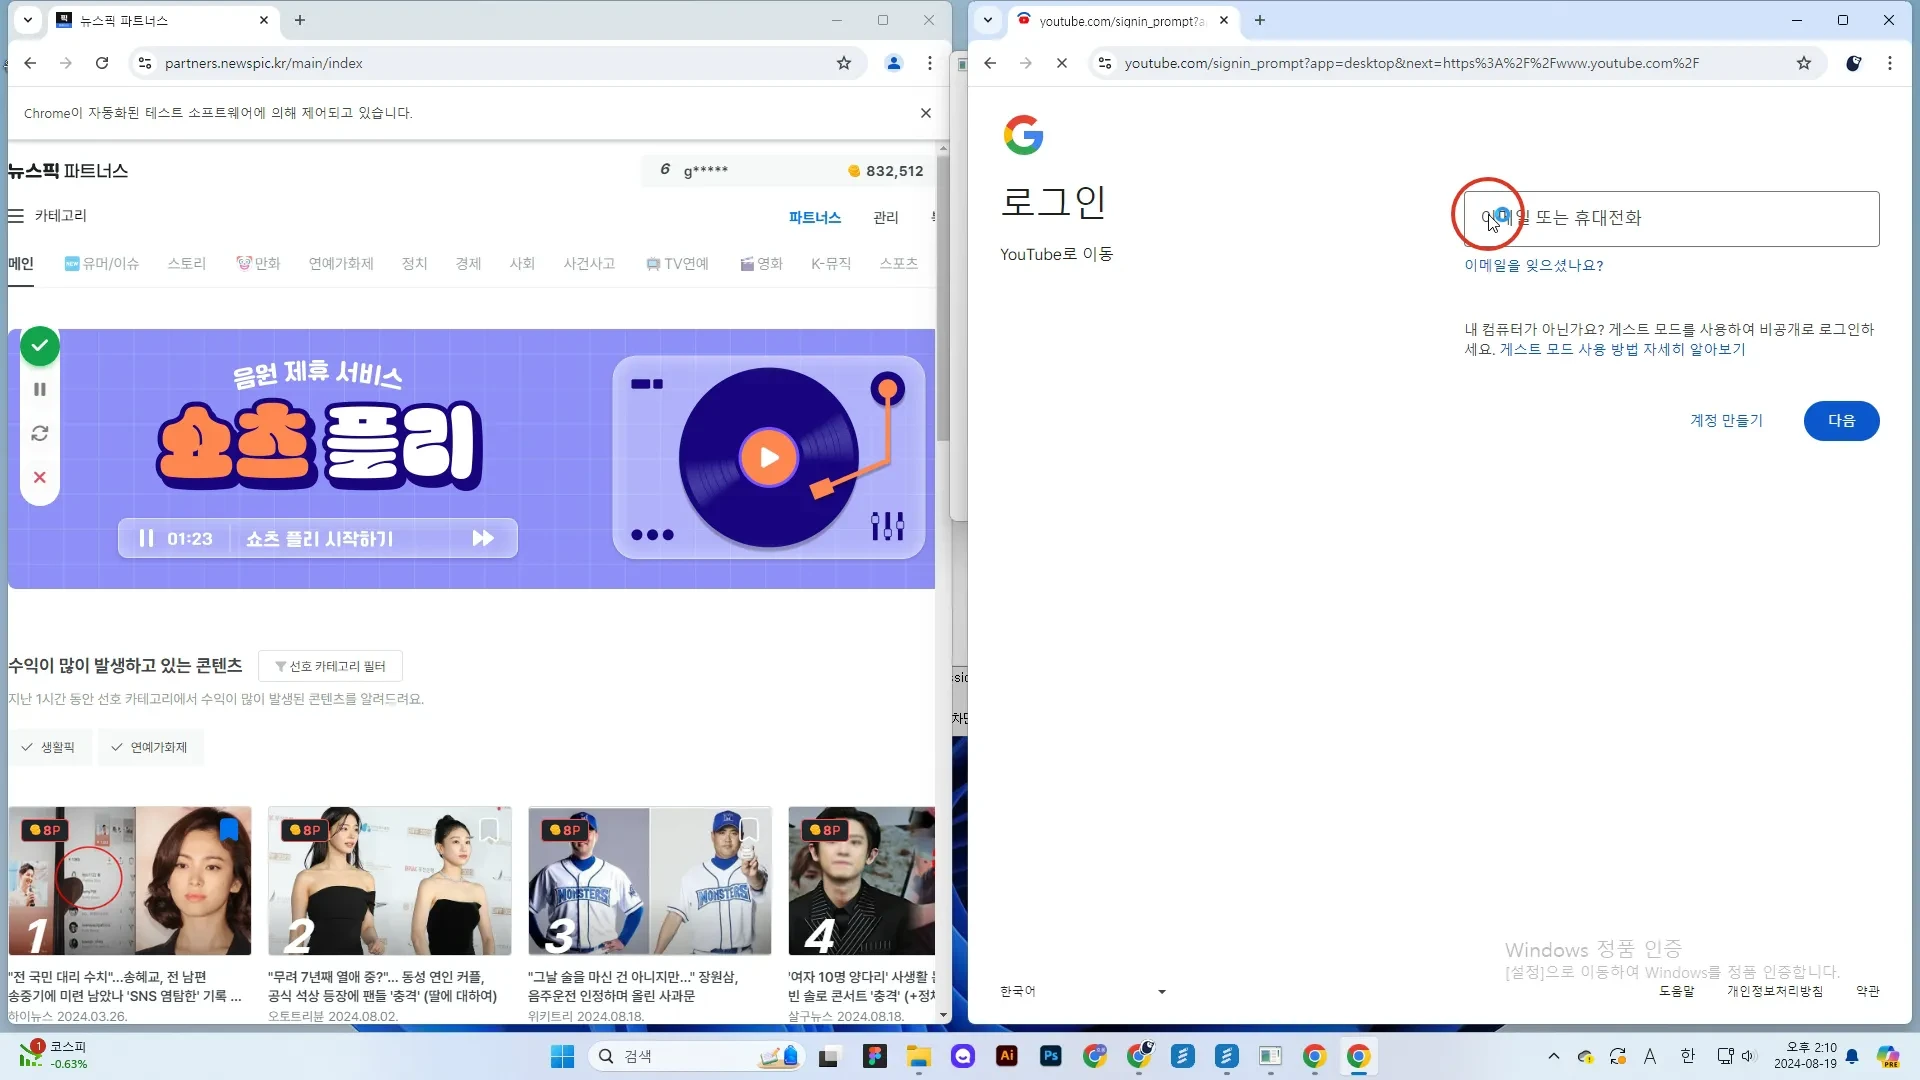Viewport: 1920px width, 1080px height.
Task: Open Chrome menu in the Newspic window
Action: coord(930,63)
